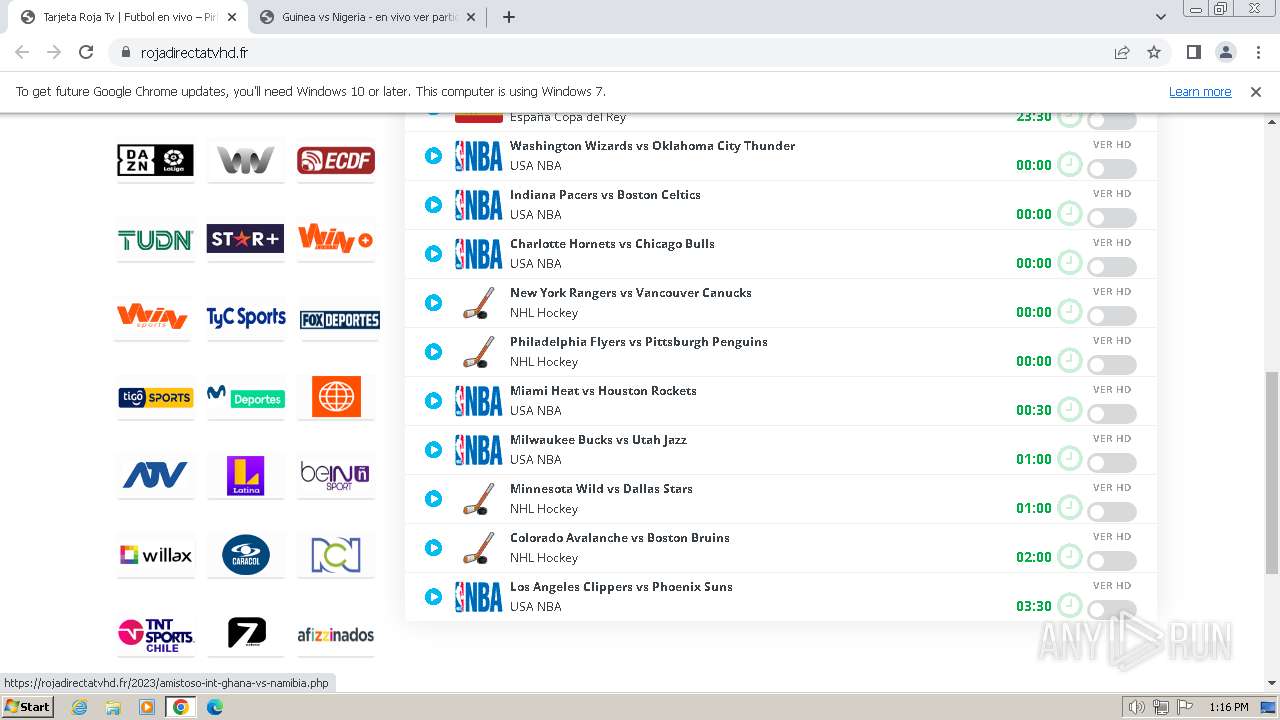
Task: Open Windows Start menu
Action: click(x=27, y=707)
